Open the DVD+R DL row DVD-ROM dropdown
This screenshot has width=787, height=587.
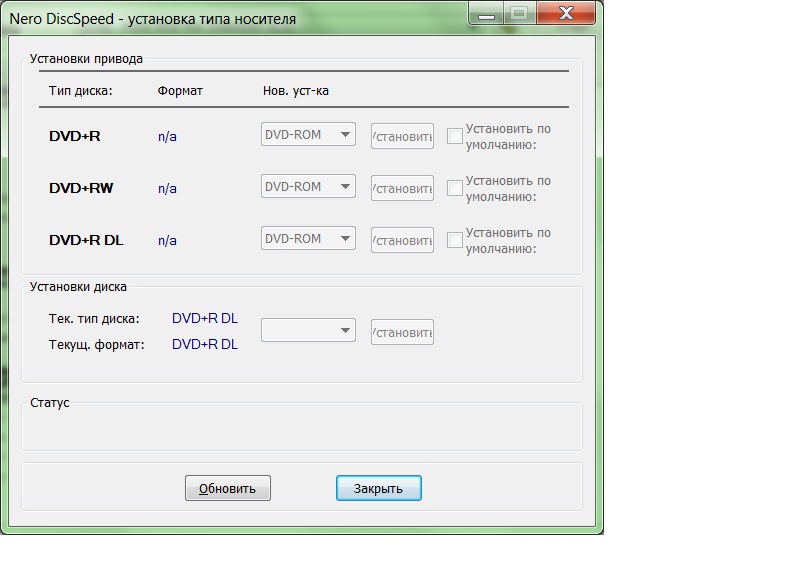(308, 239)
